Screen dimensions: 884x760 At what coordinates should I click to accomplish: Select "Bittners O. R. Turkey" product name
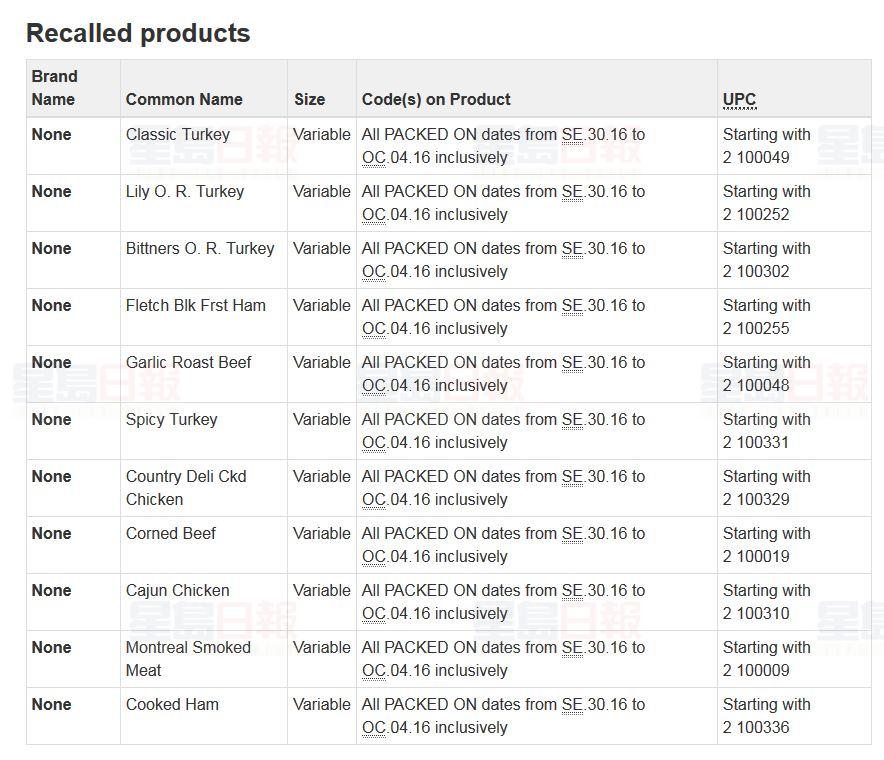coord(200,248)
